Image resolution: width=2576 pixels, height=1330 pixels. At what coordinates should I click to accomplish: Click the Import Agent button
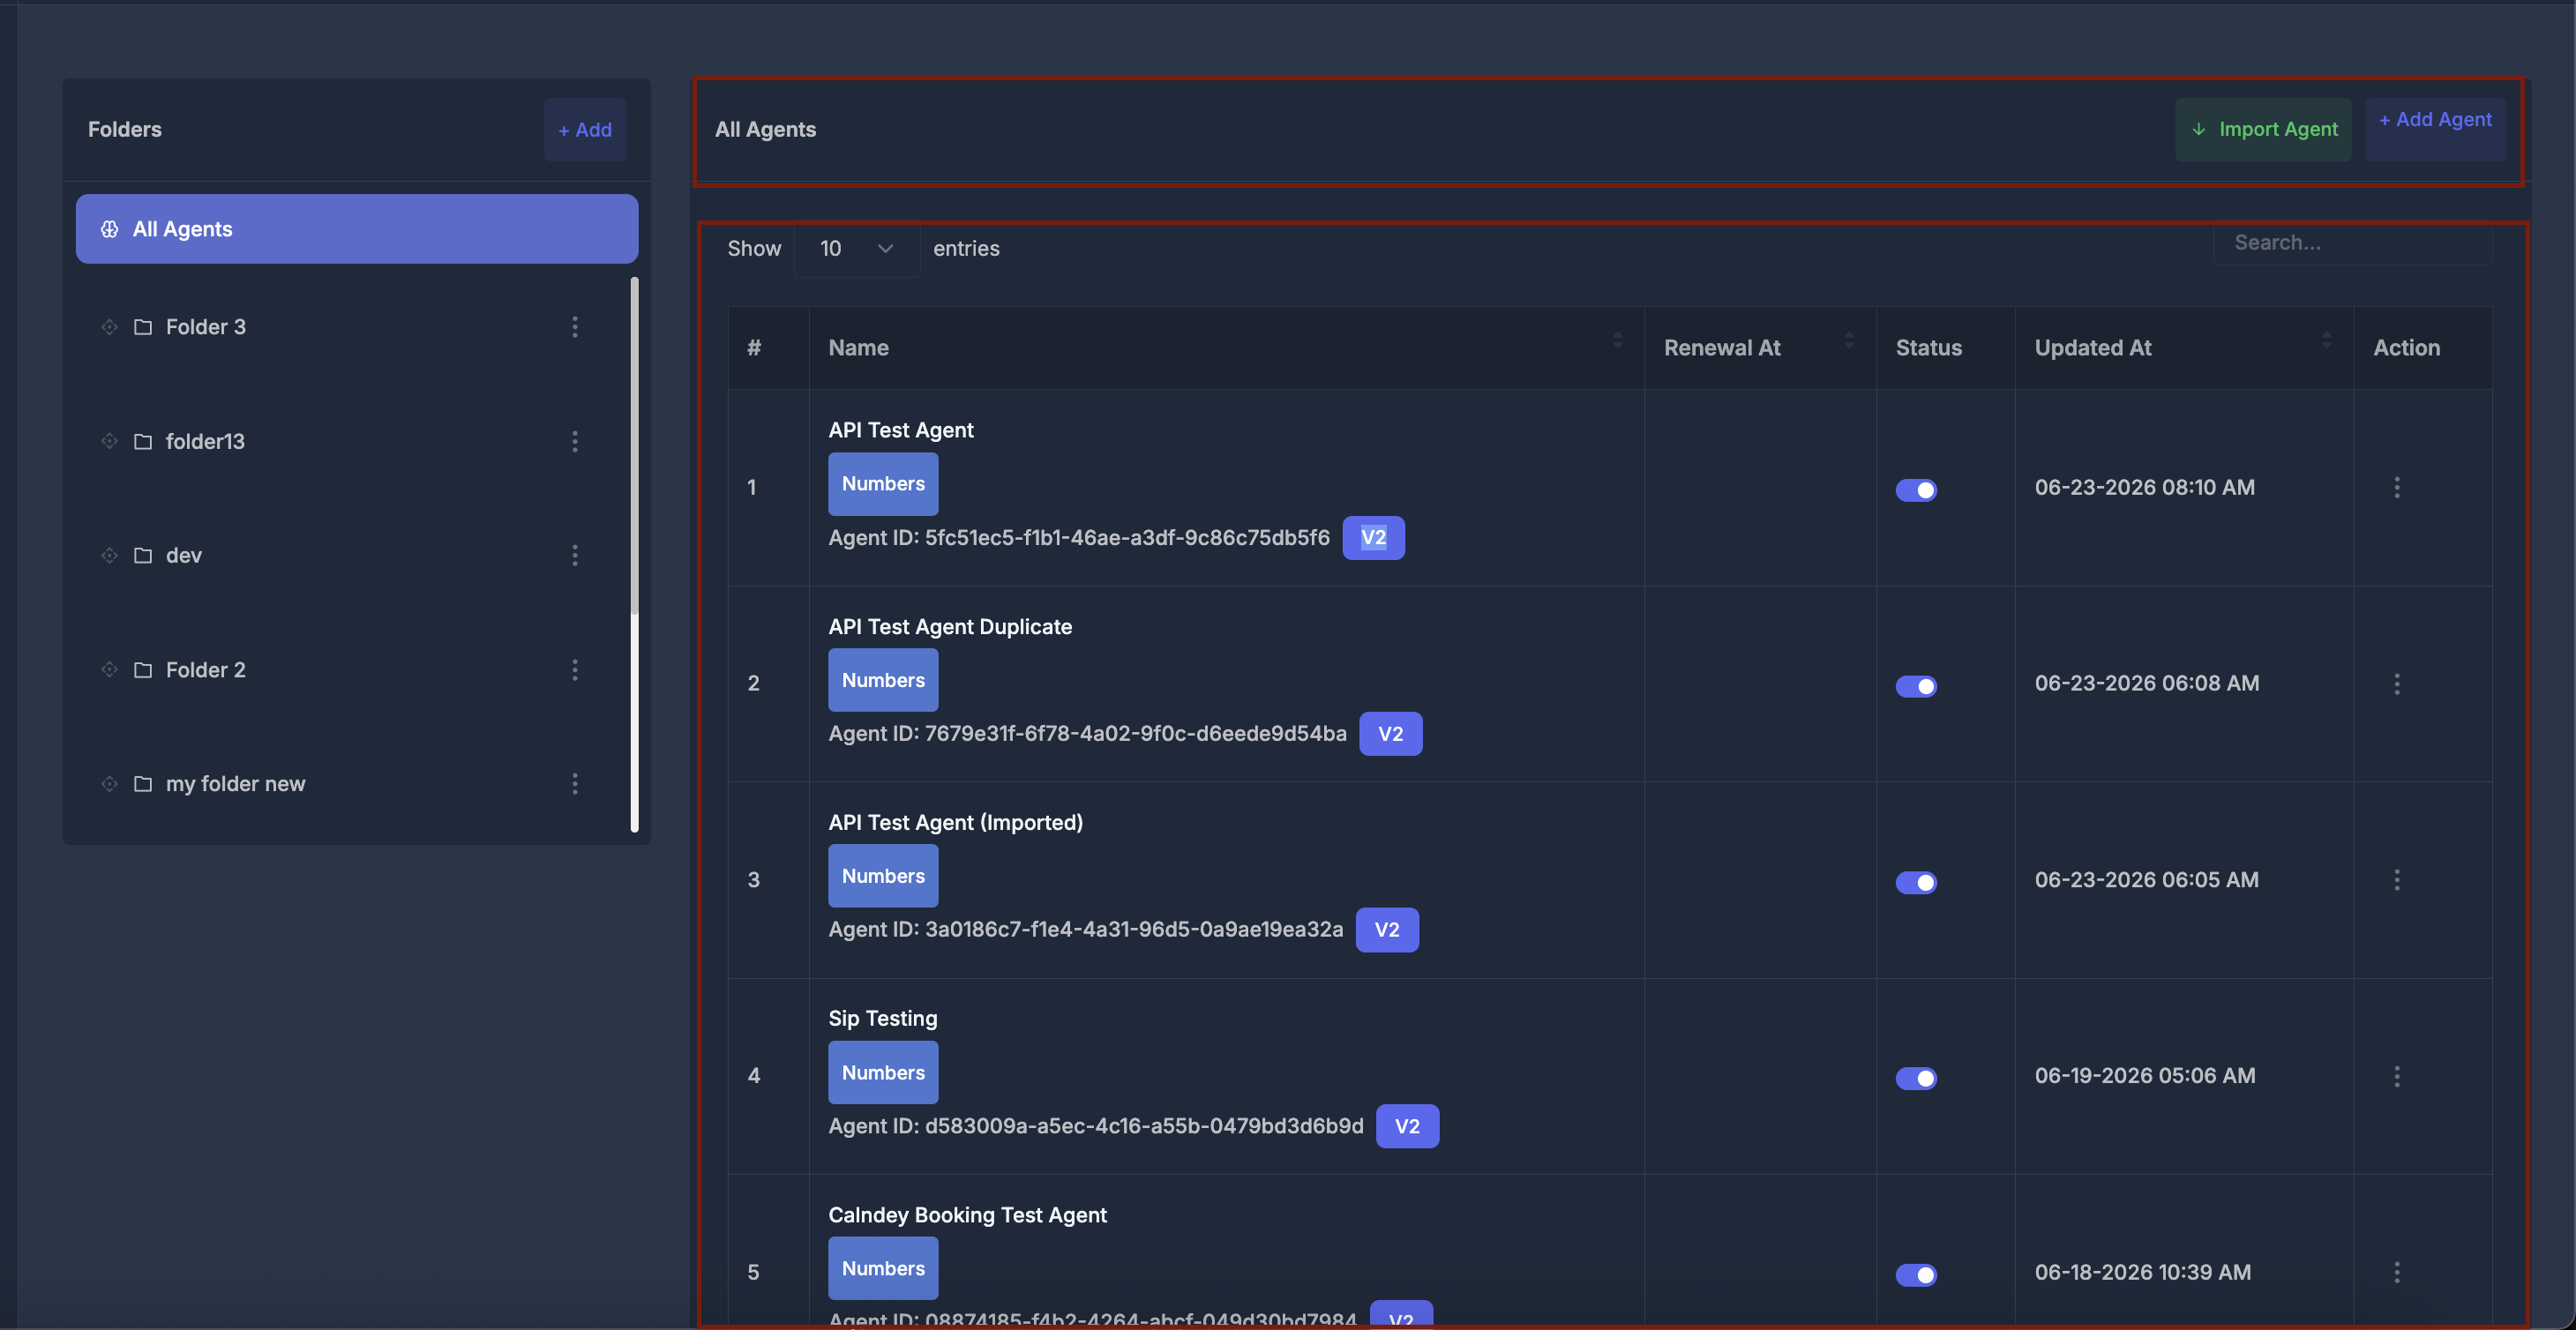(x=2263, y=129)
